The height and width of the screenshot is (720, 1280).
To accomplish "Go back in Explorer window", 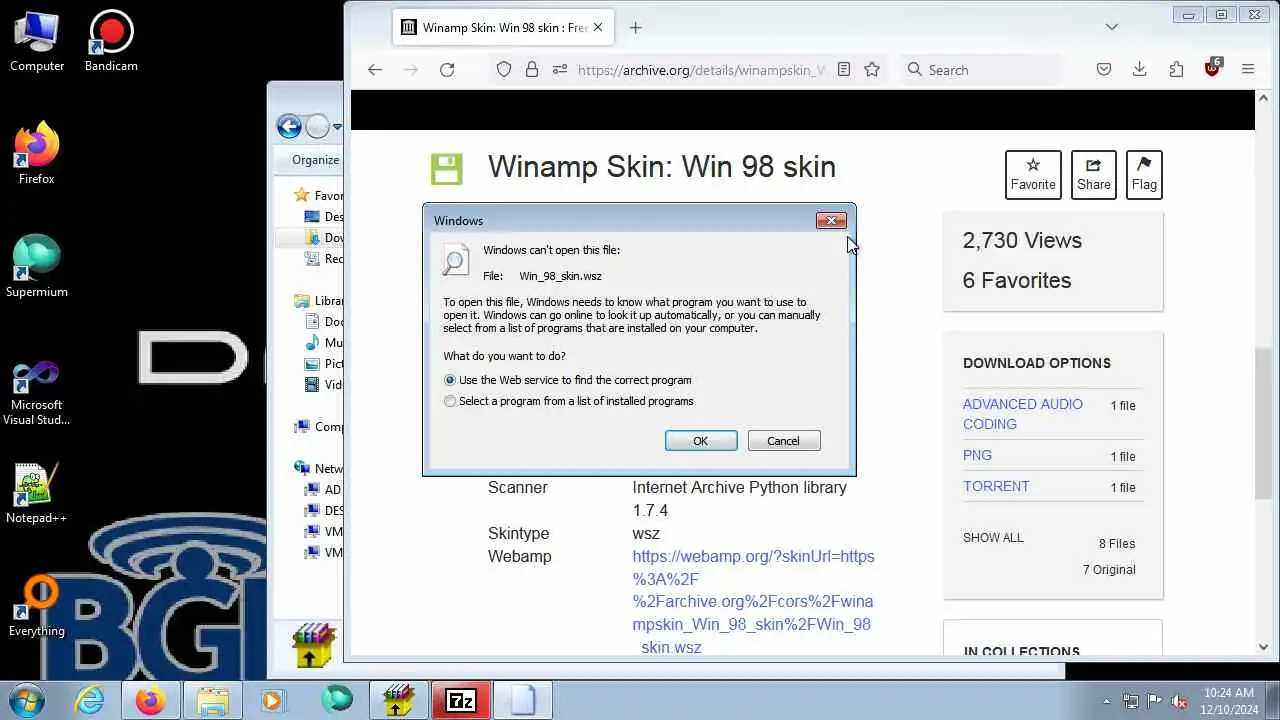I will coord(289,126).
